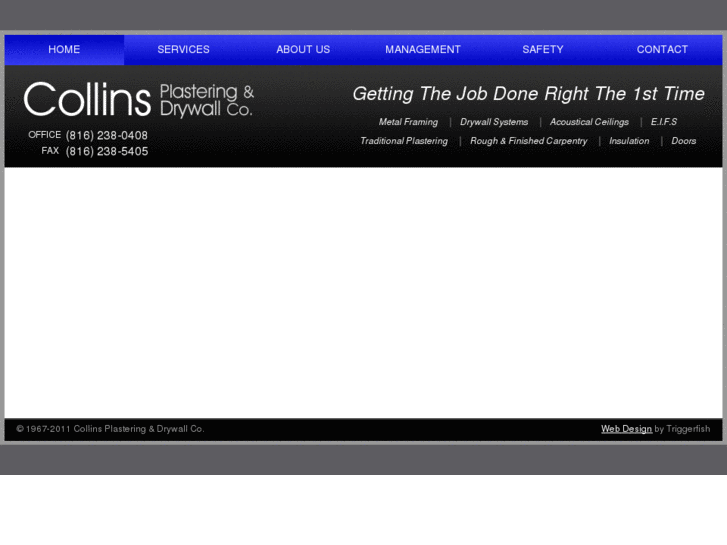Click the 'by Triggerfish' footer text
727x545 pixels.
click(682, 429)
